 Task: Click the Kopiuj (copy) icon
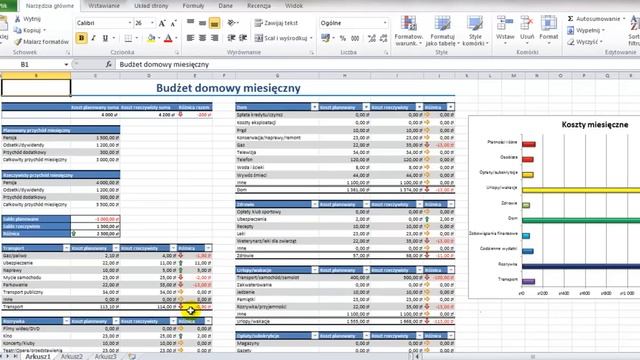coord(17,30)
